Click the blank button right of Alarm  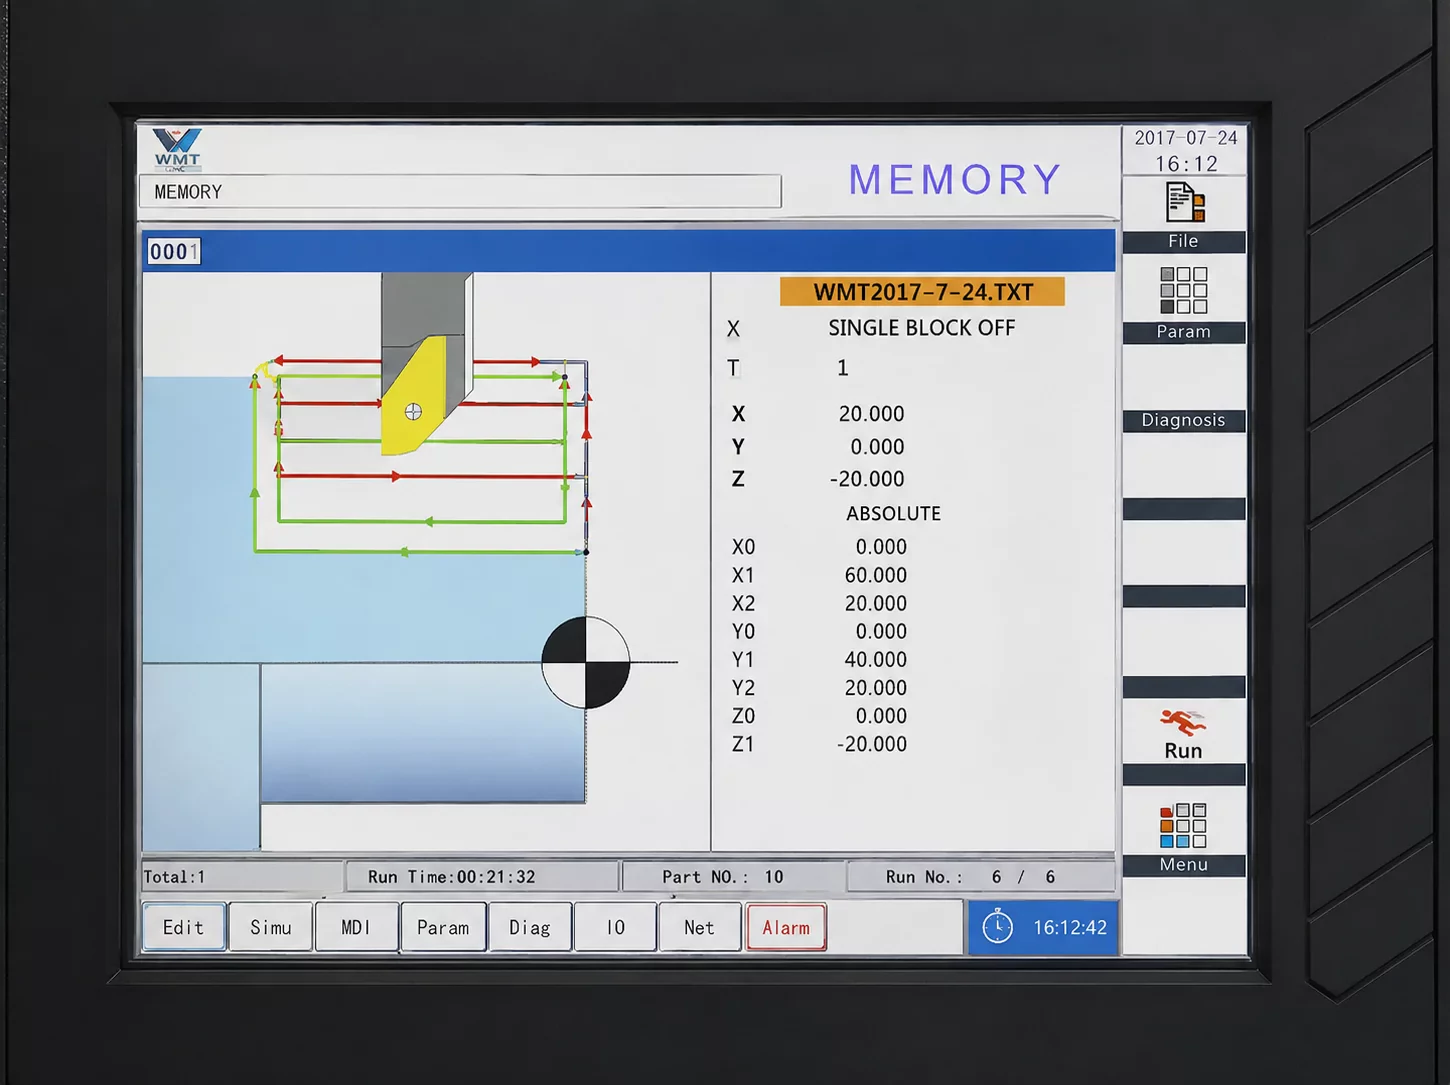pyautogui.click(x=895, y=927)
